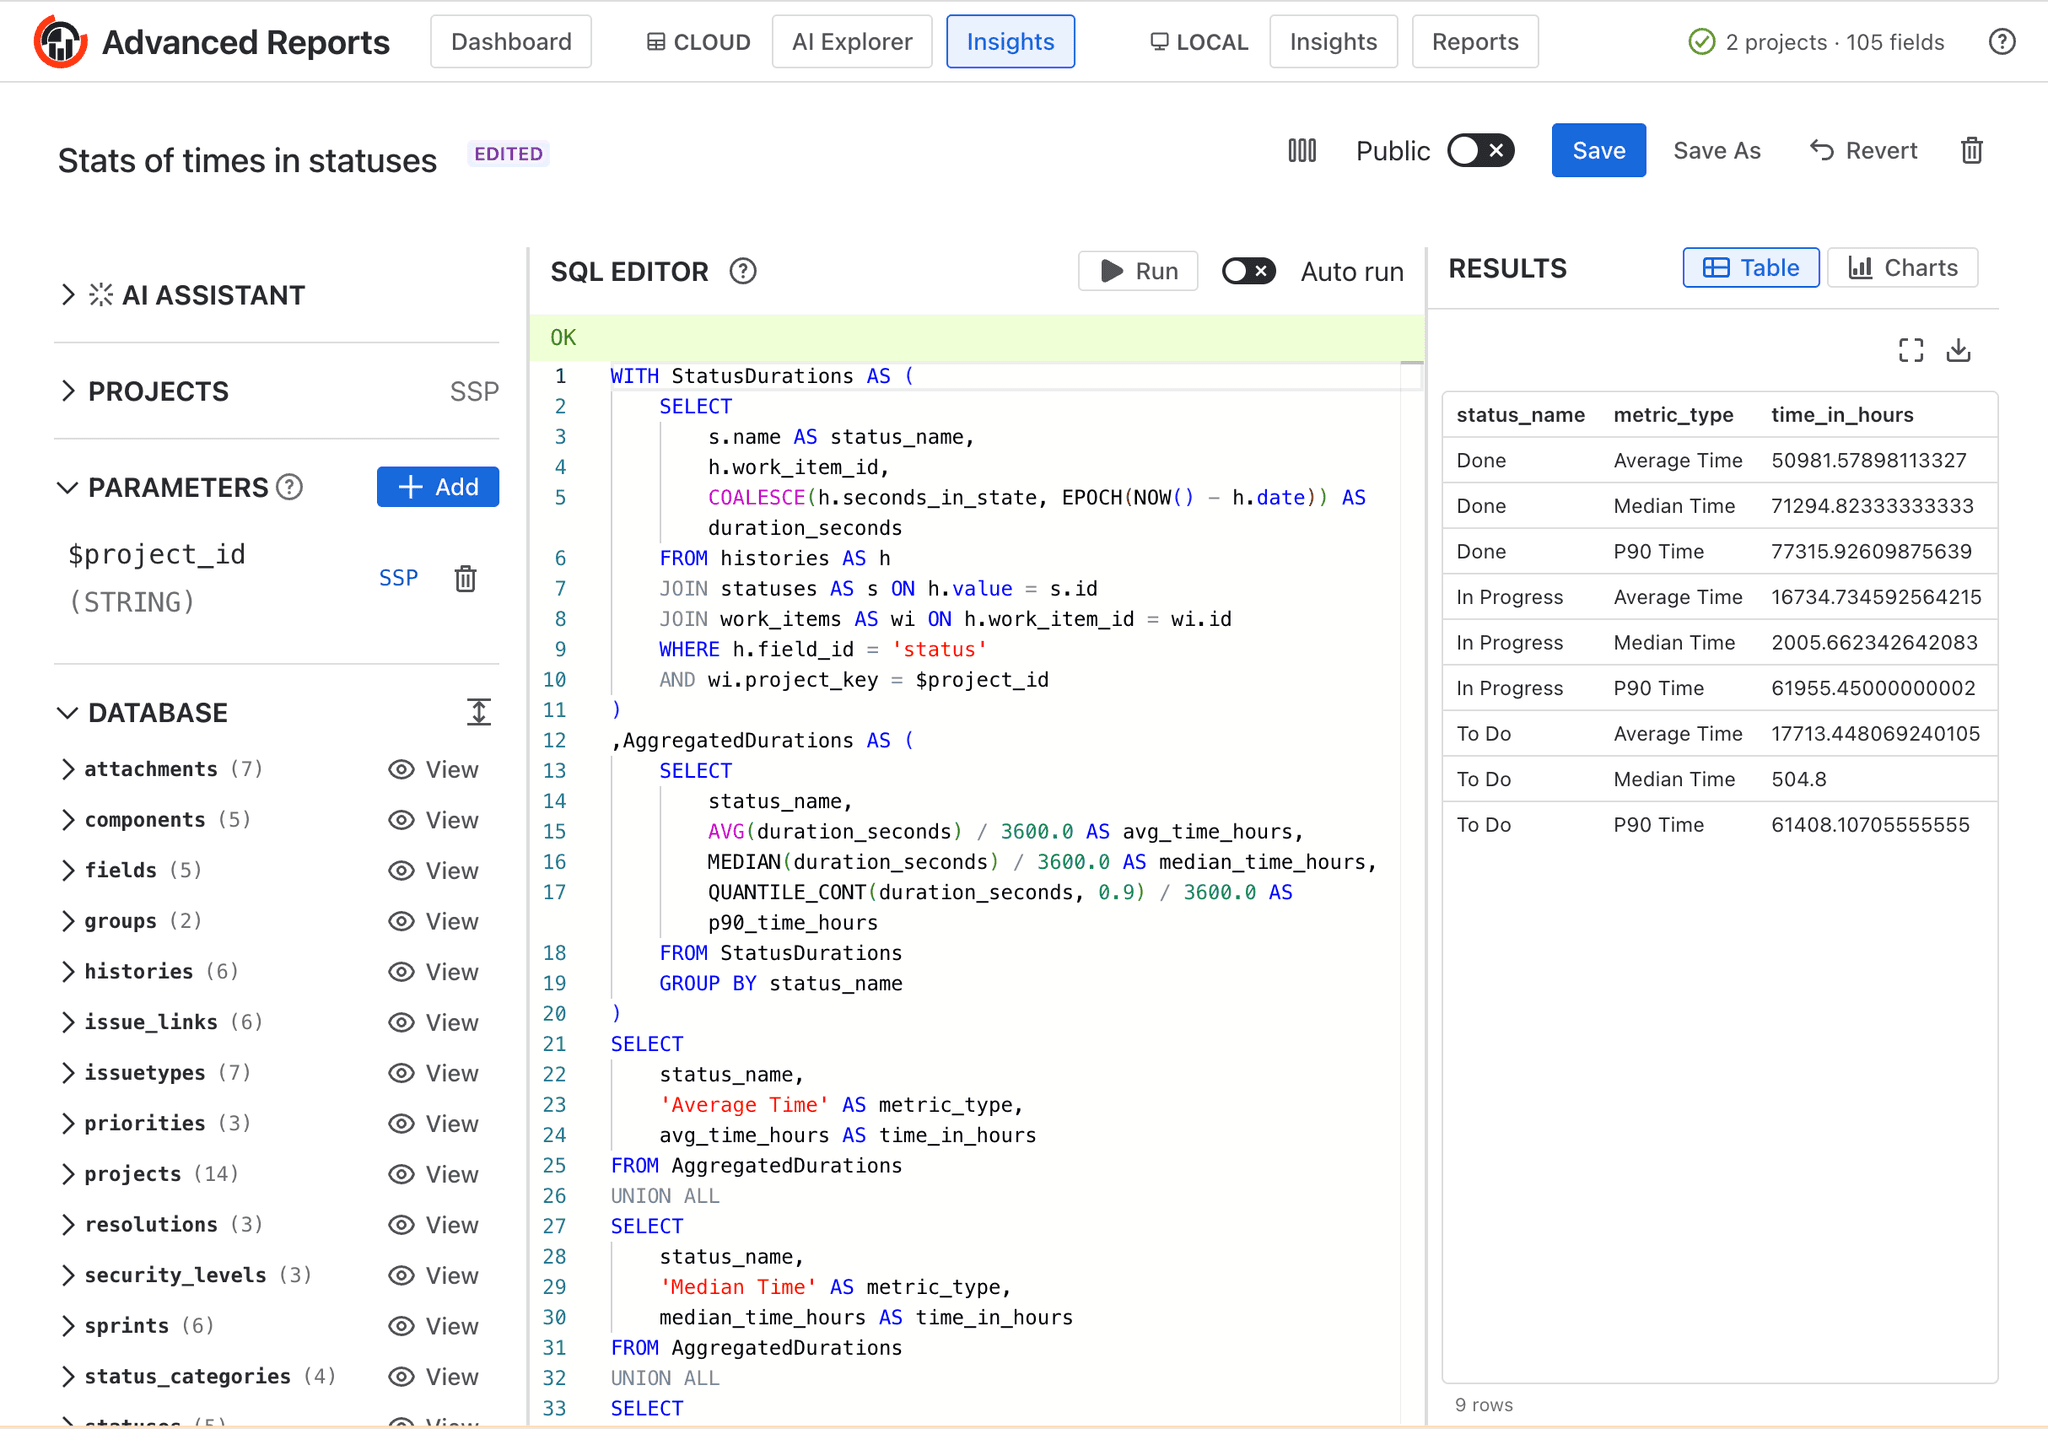2048x1429 pixels.
Task: Click the '9 rows' result count
Action: 1484,1405
